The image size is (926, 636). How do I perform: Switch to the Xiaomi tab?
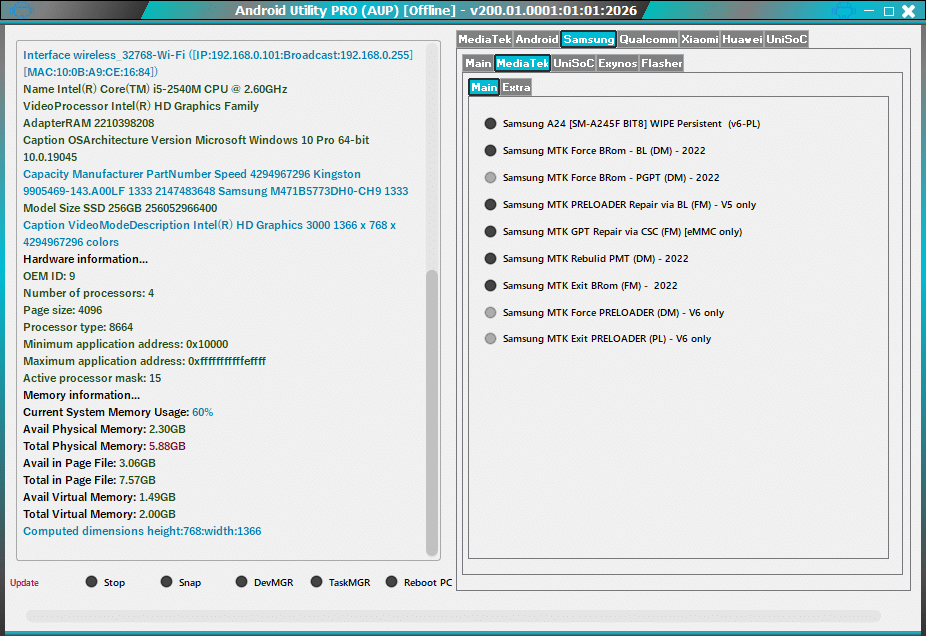699,39
